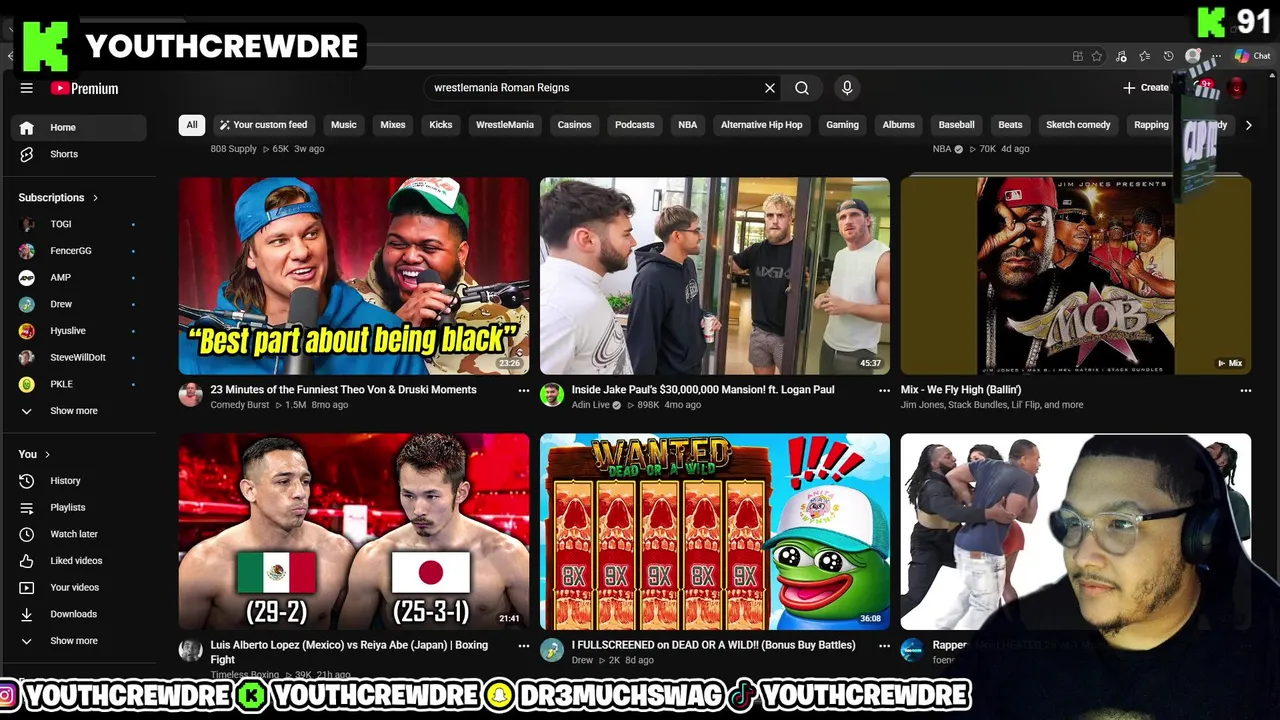Open Jake Paul's Mansion video thumbnail
1280x720 pixels.
(x=715, y=276)
